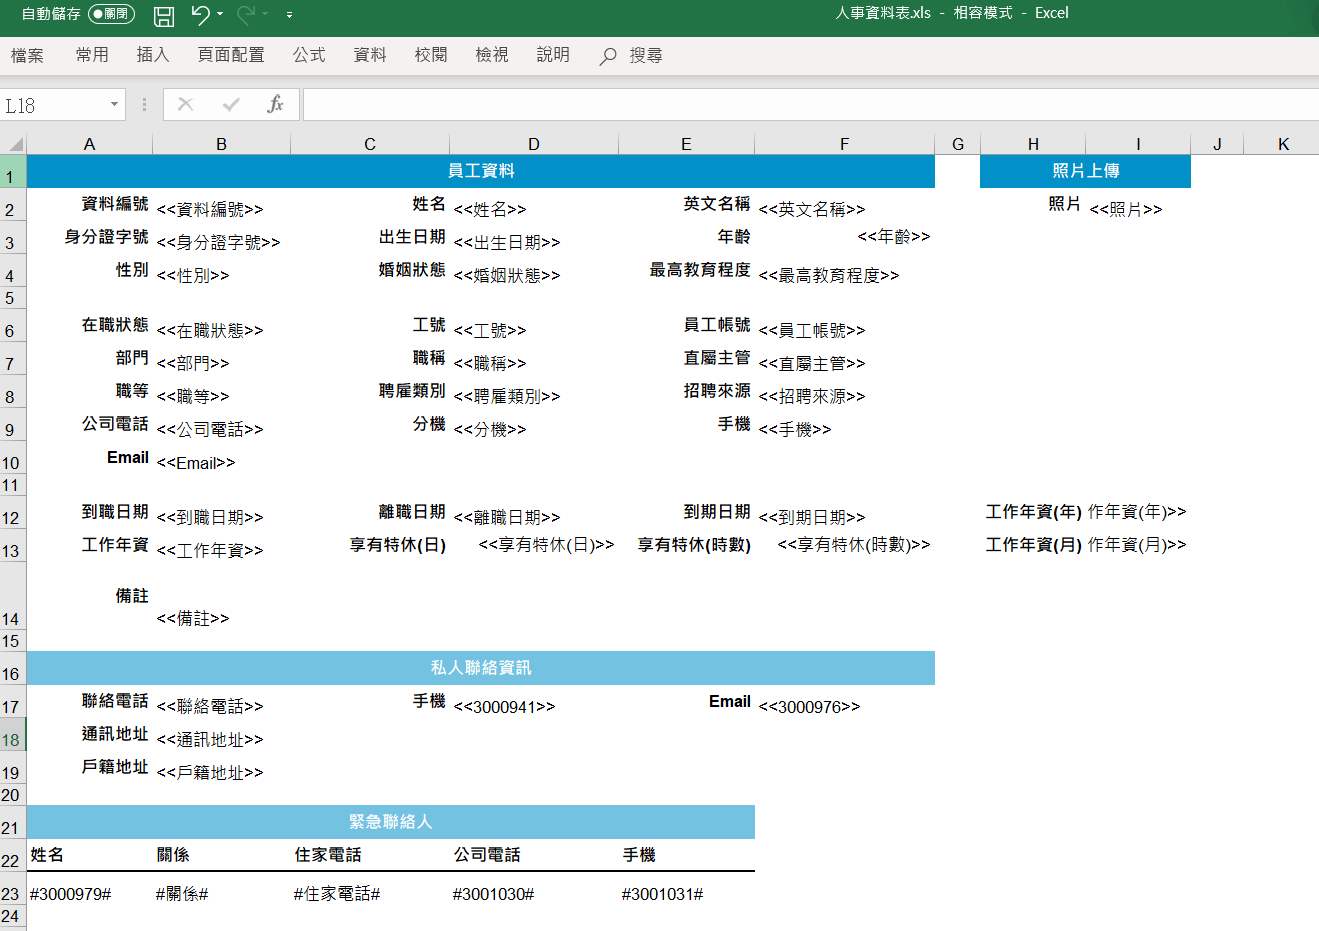Click inside the formula bar input
The width and height of the screenshot is (1319, 931).
tap(800, 104)
